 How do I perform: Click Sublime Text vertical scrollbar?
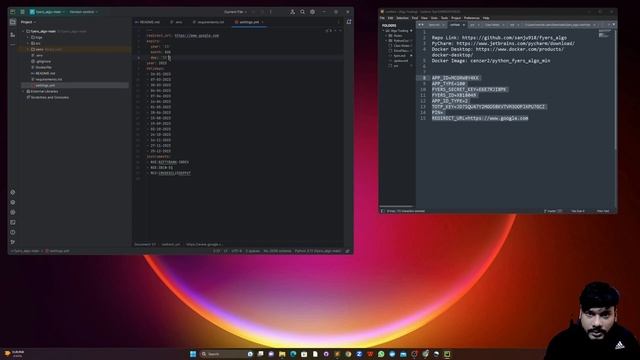[615, 90]
